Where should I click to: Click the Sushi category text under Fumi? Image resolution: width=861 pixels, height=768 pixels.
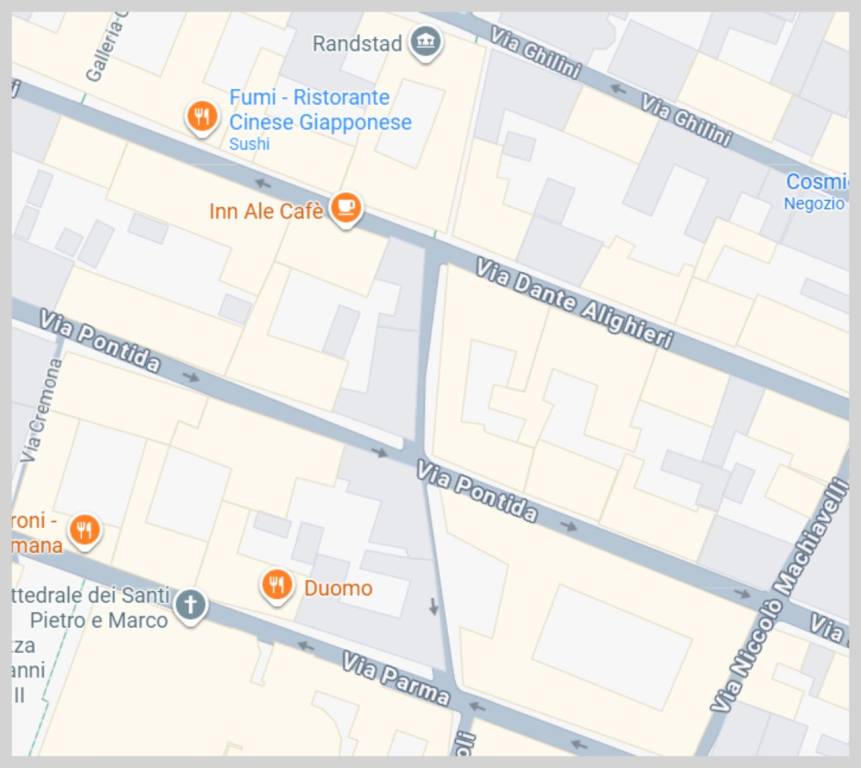[249, 144]
